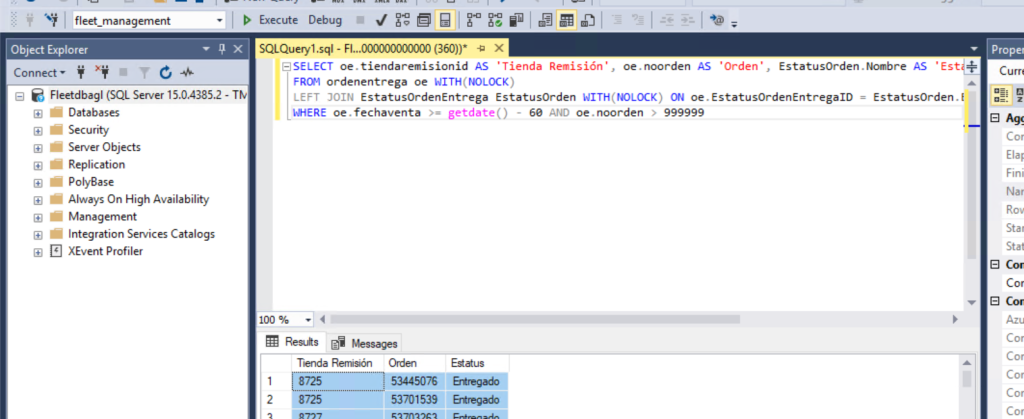The height and width of the screenshot is (419, 1024).
Task: Expand the XEvent Profiler node
Action: pyautogui.click(x=38, y=252)
